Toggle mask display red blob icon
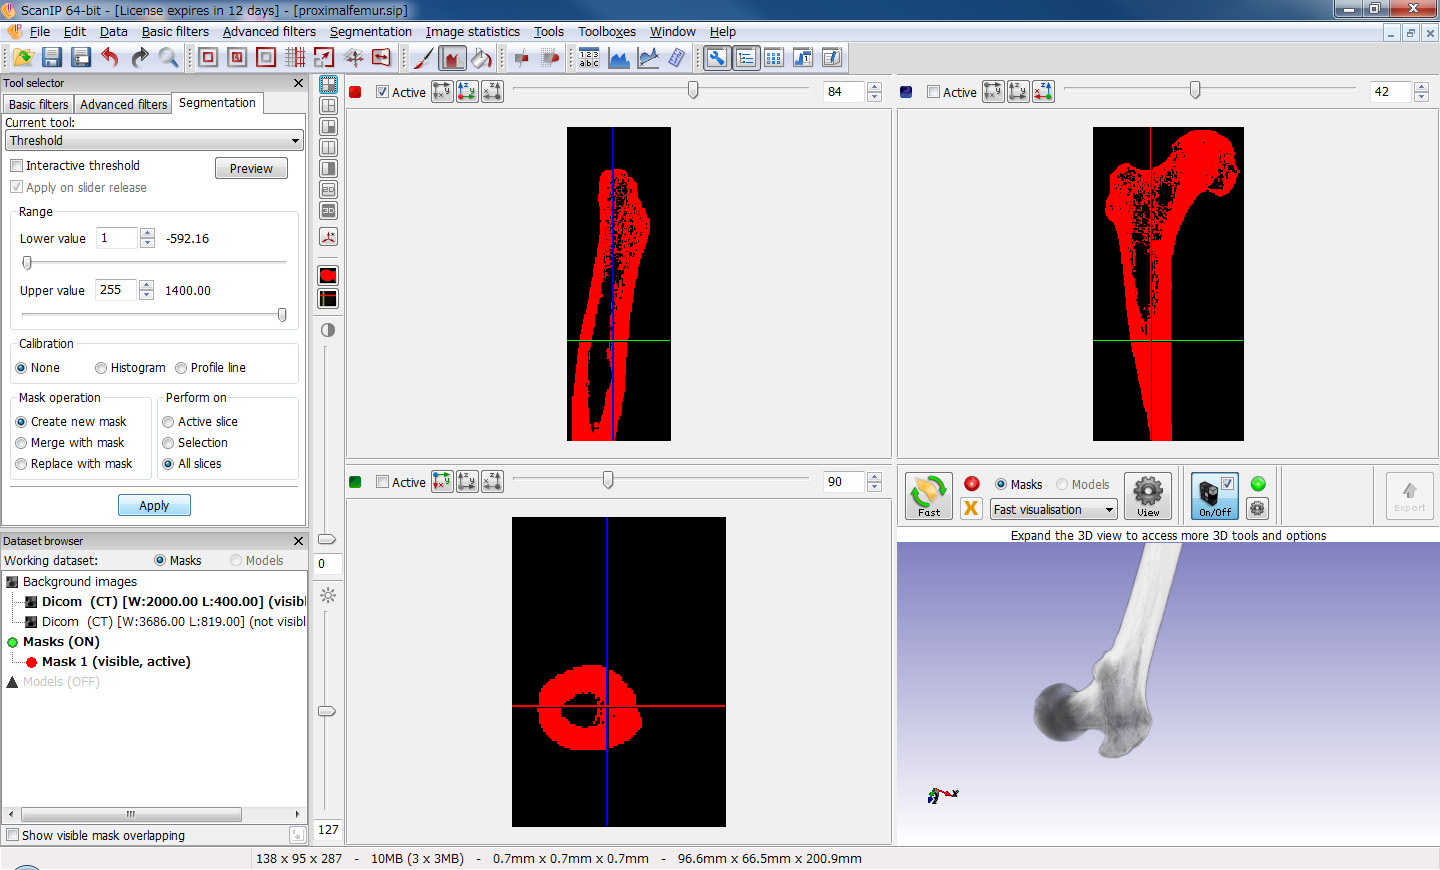The width and height of the screenshot is (1440, 870). (x=328, y=276)
